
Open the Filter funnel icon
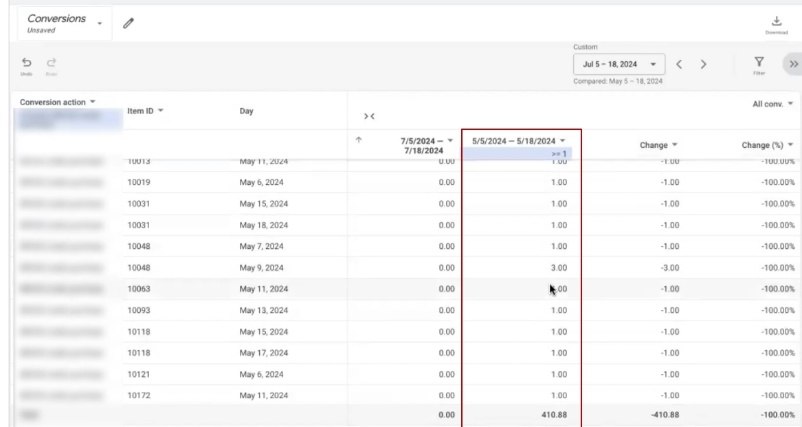[x=758, y=64]
